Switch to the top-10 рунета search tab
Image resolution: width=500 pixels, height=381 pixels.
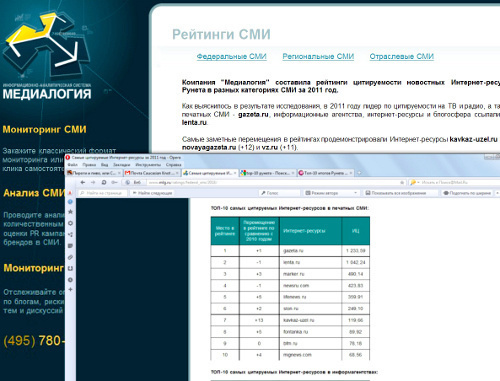(x=267, y=173)
